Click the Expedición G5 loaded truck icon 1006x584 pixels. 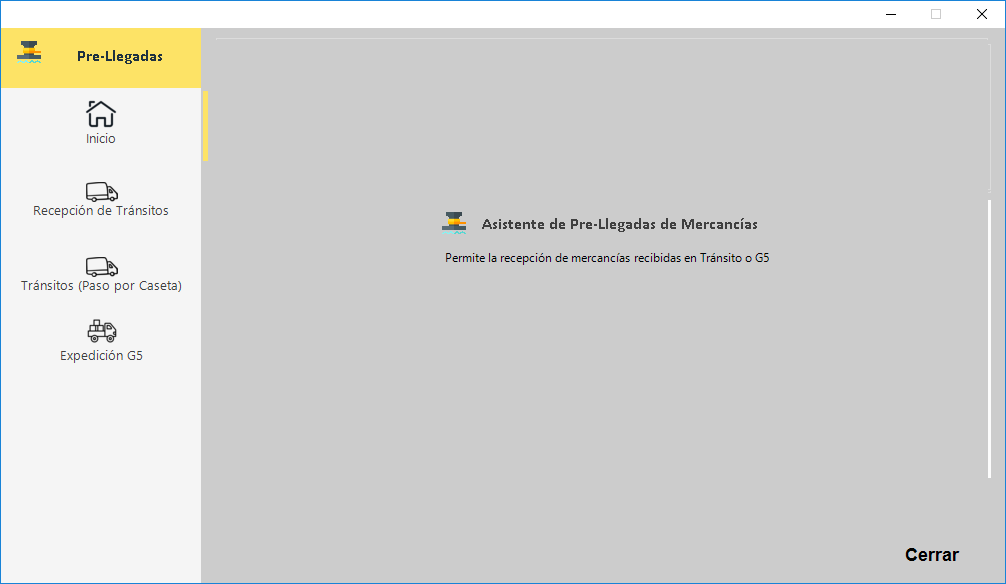click(x=101, y=331)
